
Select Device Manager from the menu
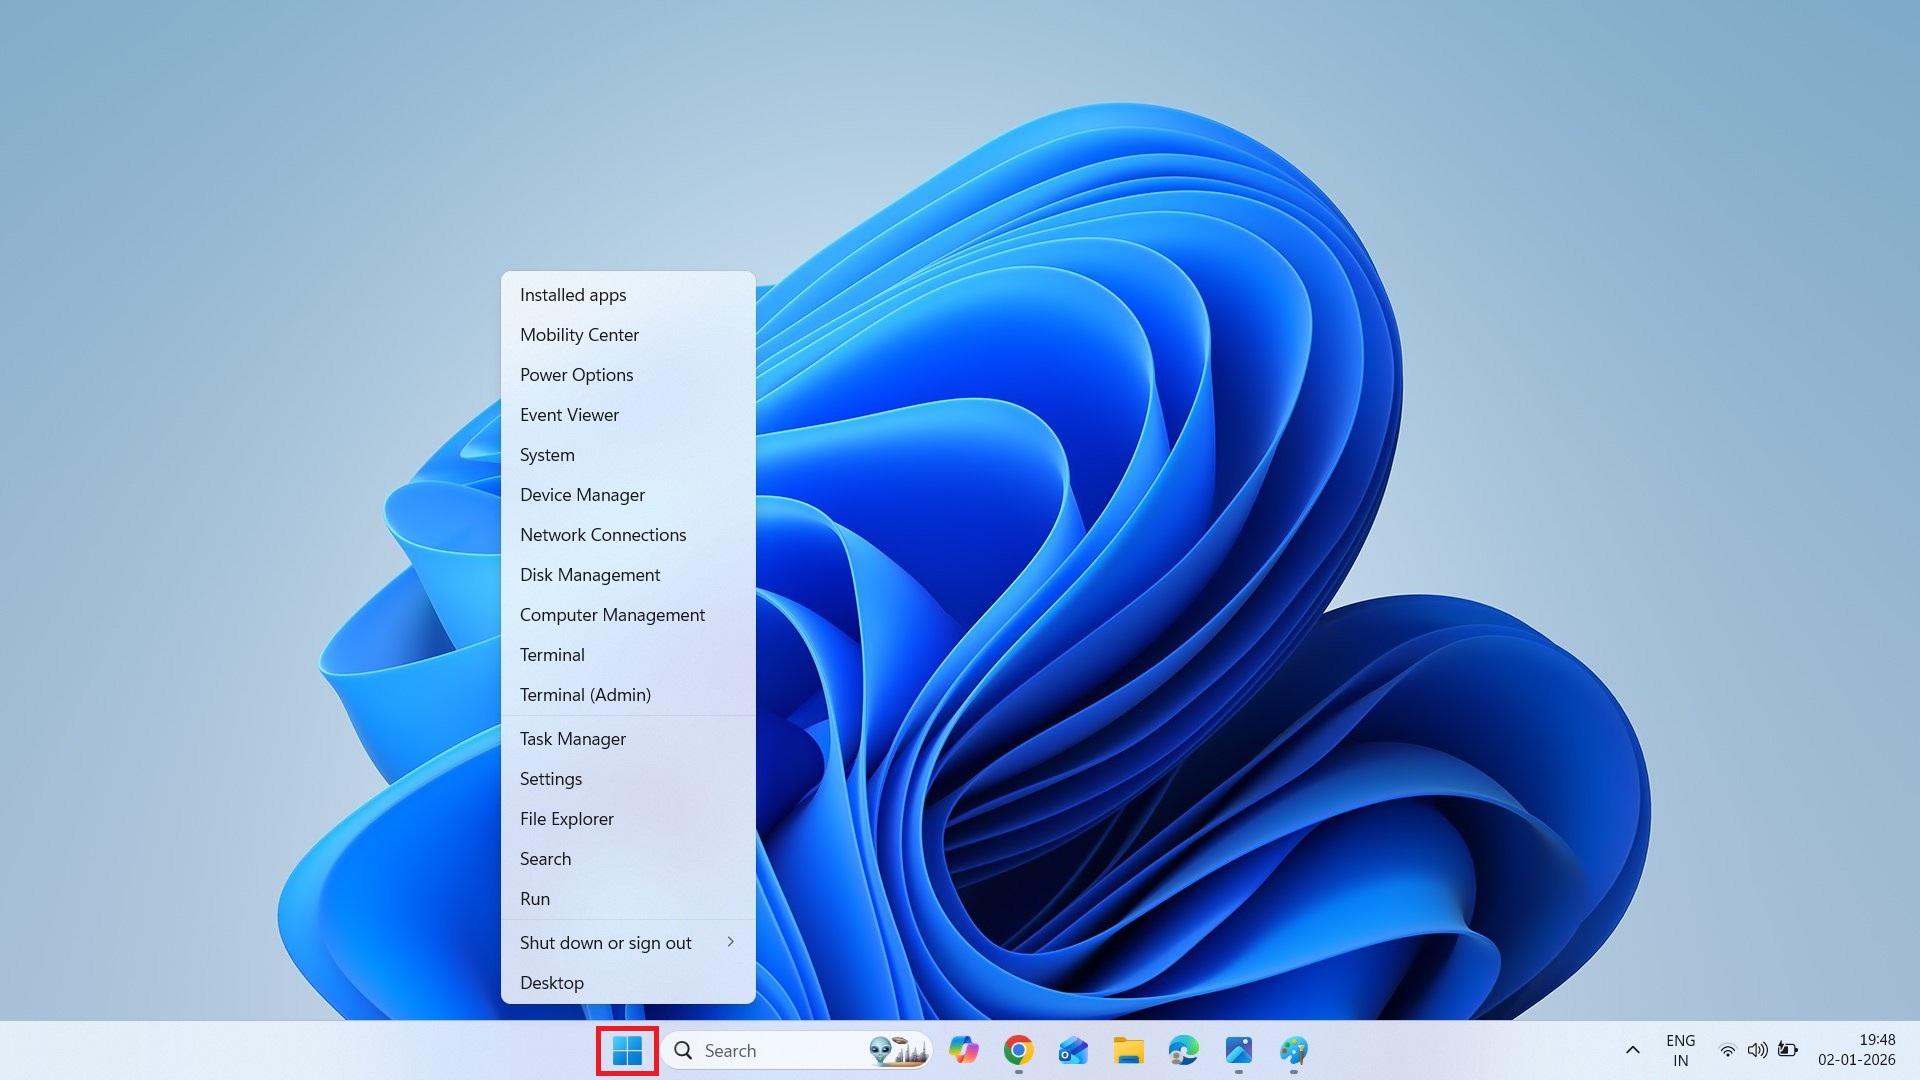pos(582,495)
